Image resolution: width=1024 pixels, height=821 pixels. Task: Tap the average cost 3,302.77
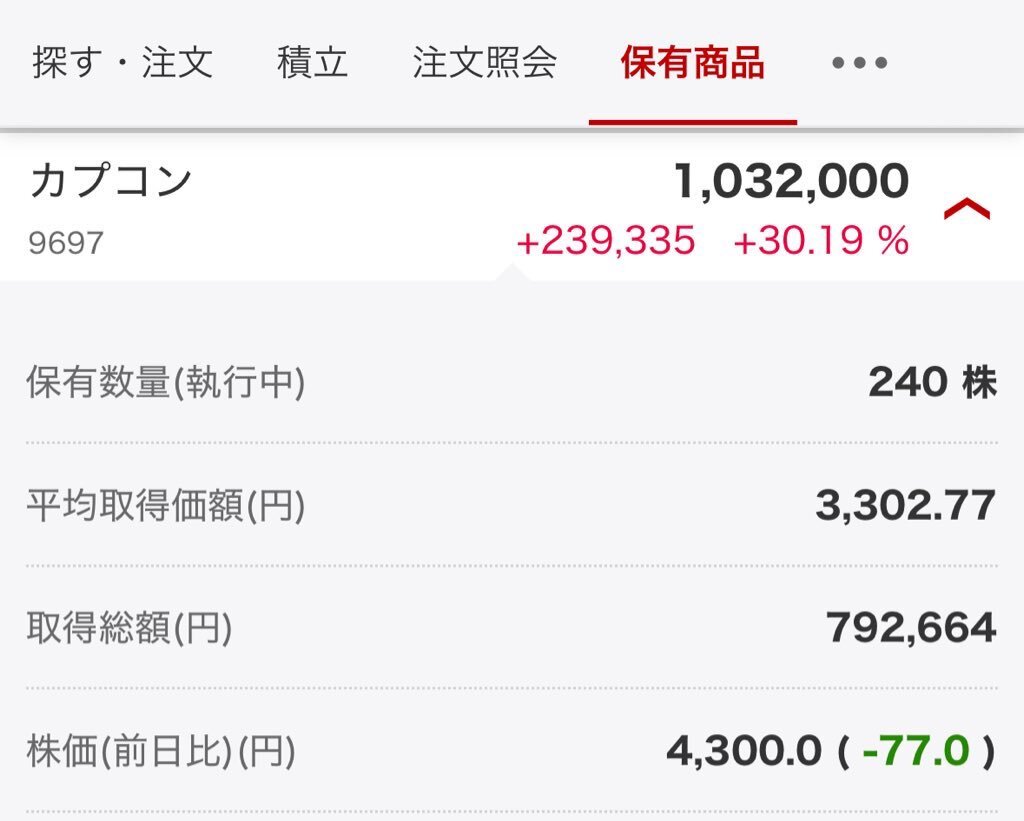906,506
